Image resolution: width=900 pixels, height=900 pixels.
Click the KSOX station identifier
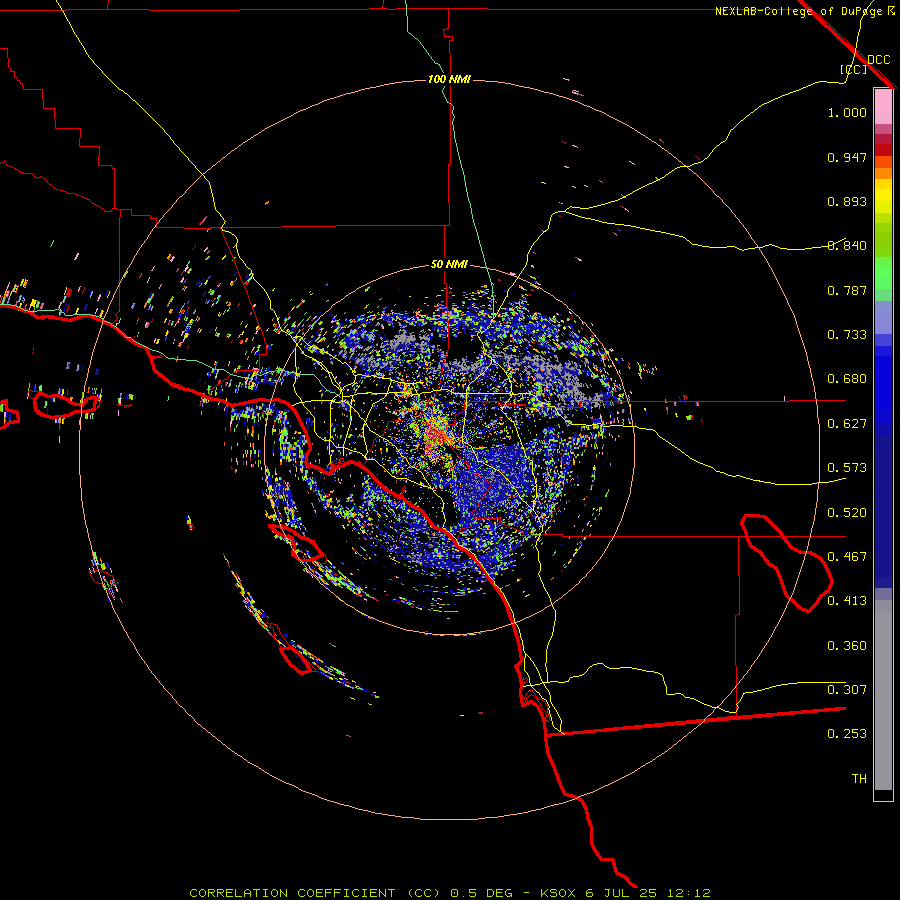pyautogui.click(x=557, y=893)
